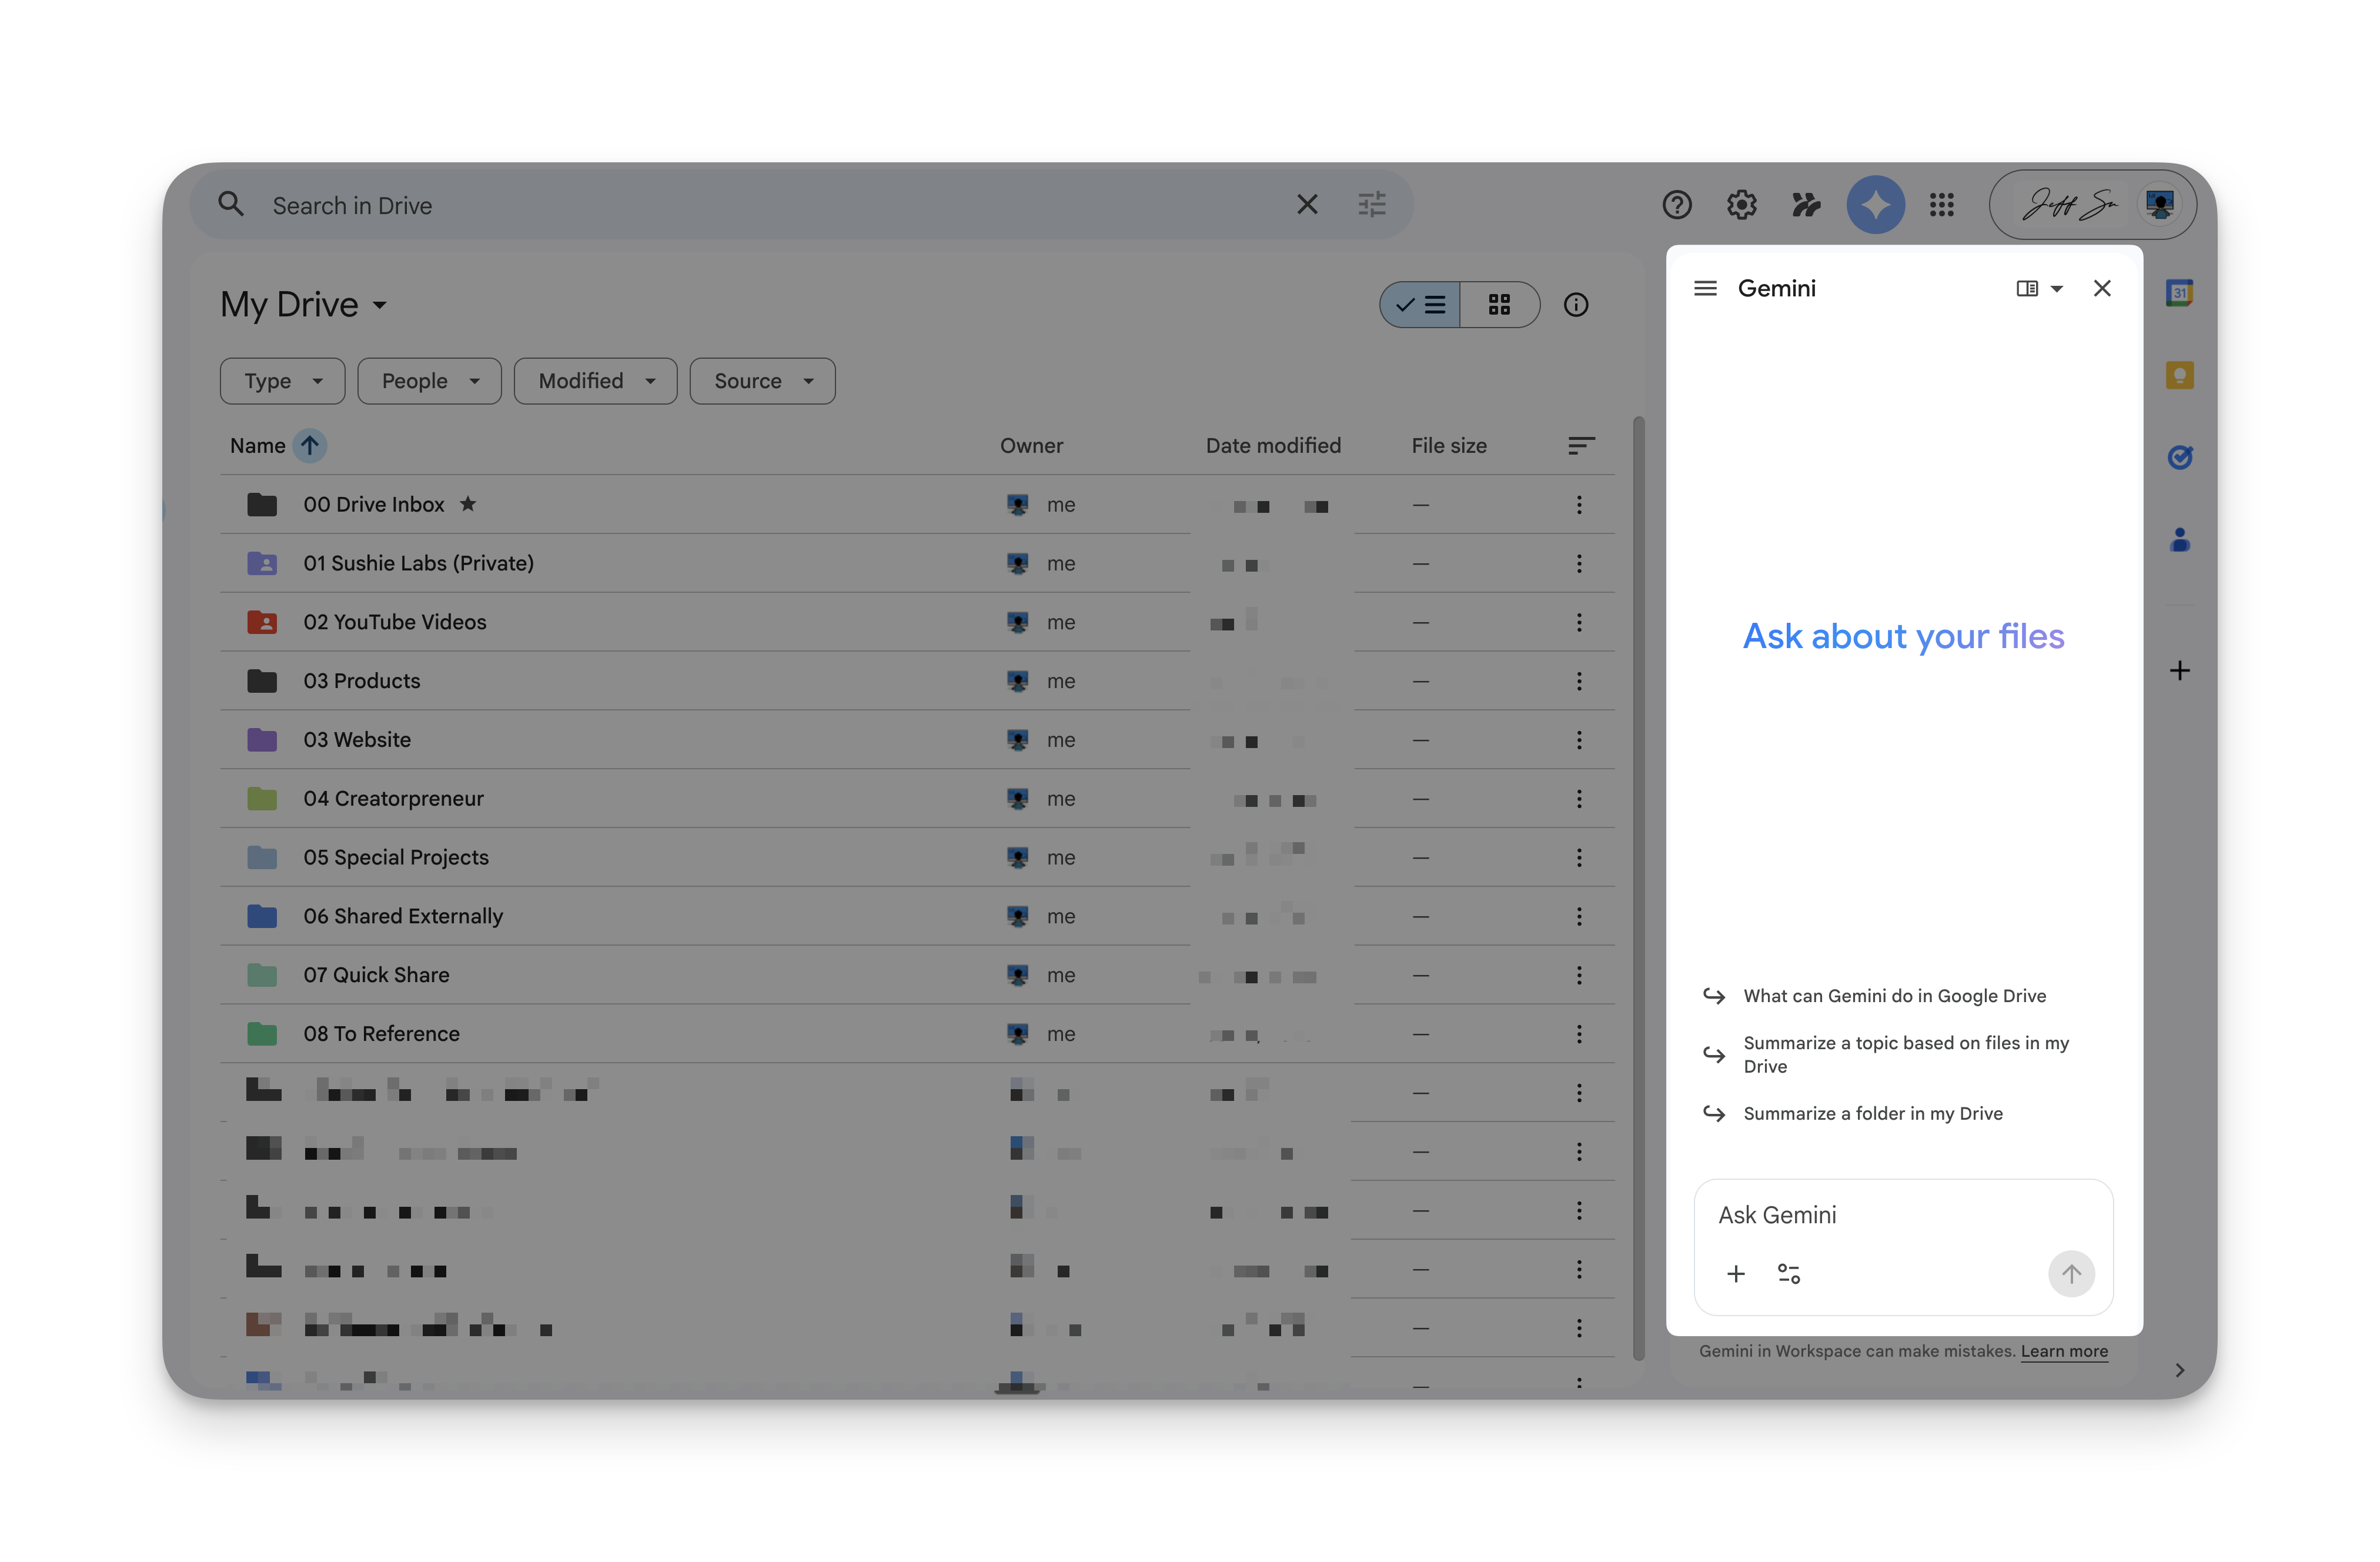Open more actions for 08 To Reference
Screen dimensions: 2380x1562
(x=1579, y=1034)
